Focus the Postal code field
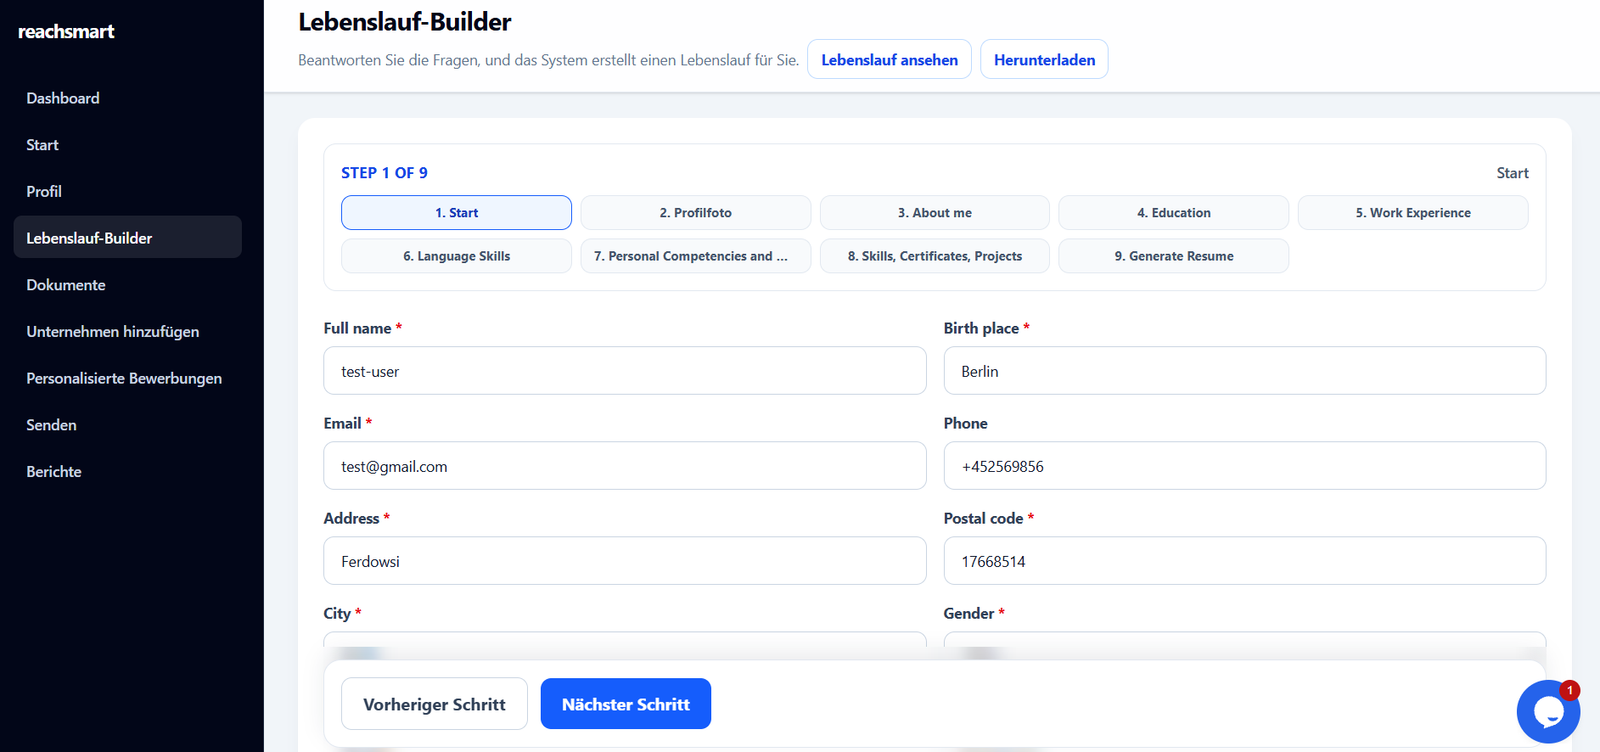1600x752 pixels. 1245,561
